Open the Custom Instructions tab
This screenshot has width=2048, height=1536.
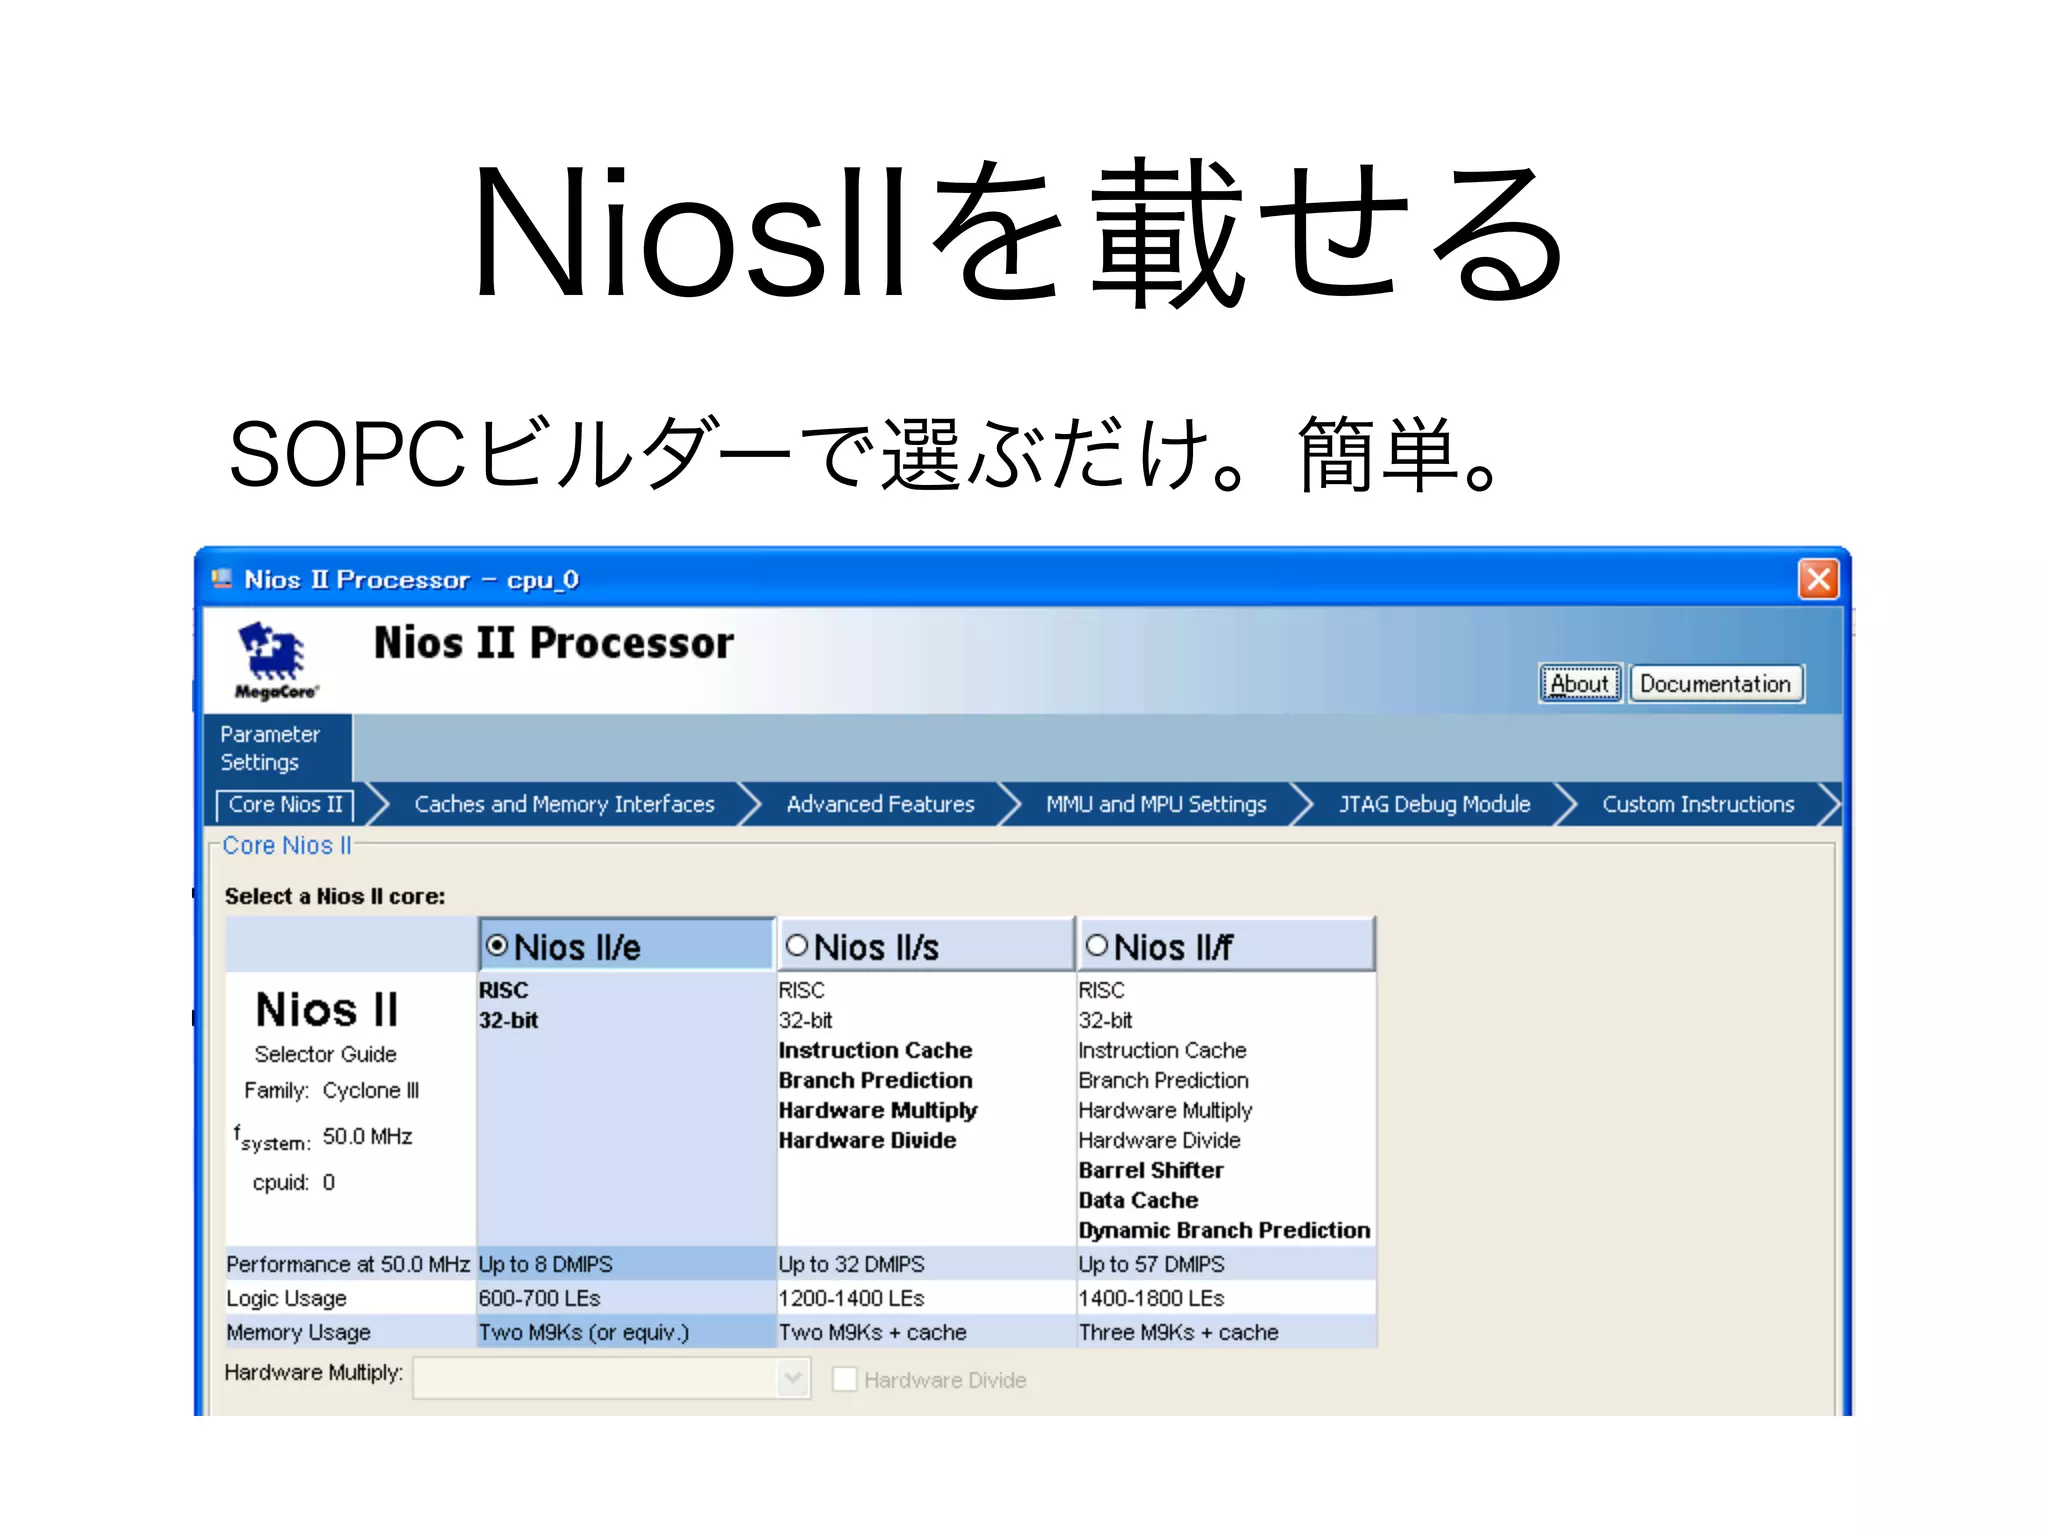click(1698, 805)
